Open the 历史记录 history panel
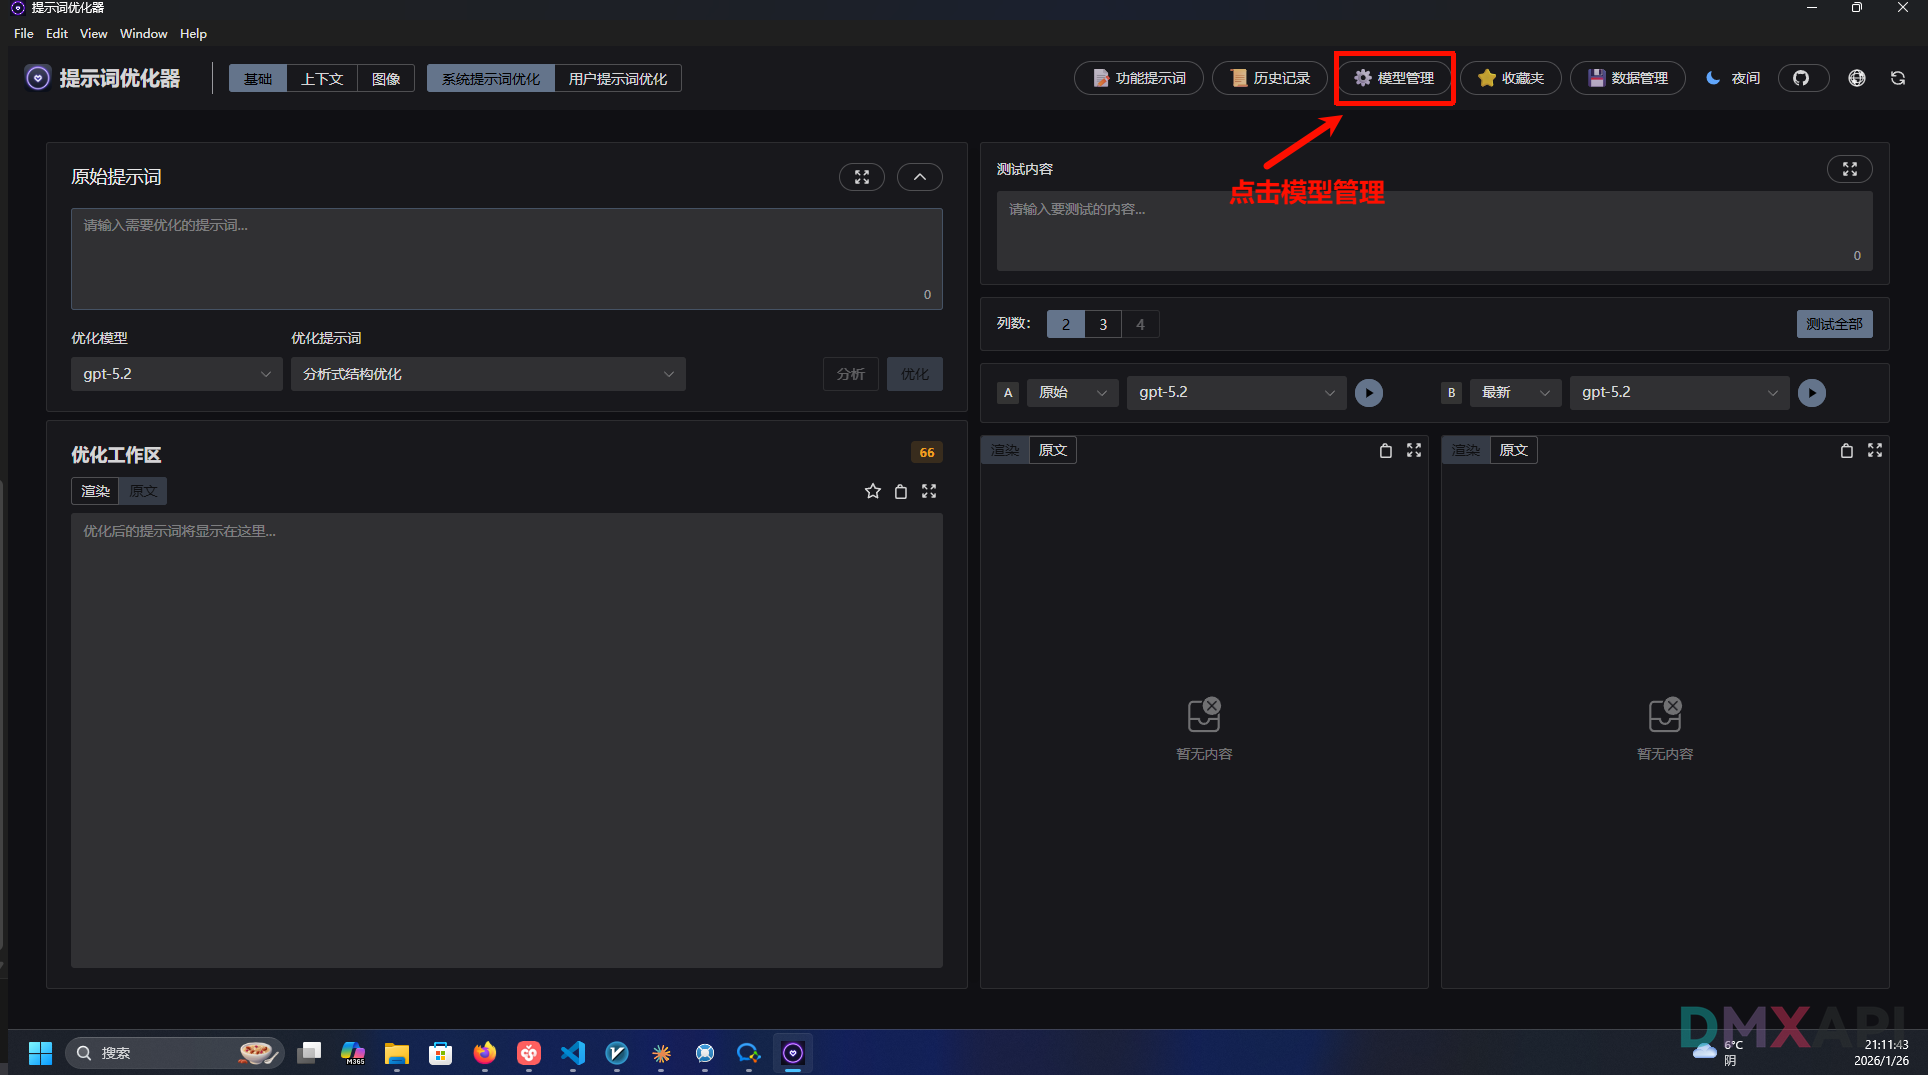1928x1075 pixels. click(1269, 78)
